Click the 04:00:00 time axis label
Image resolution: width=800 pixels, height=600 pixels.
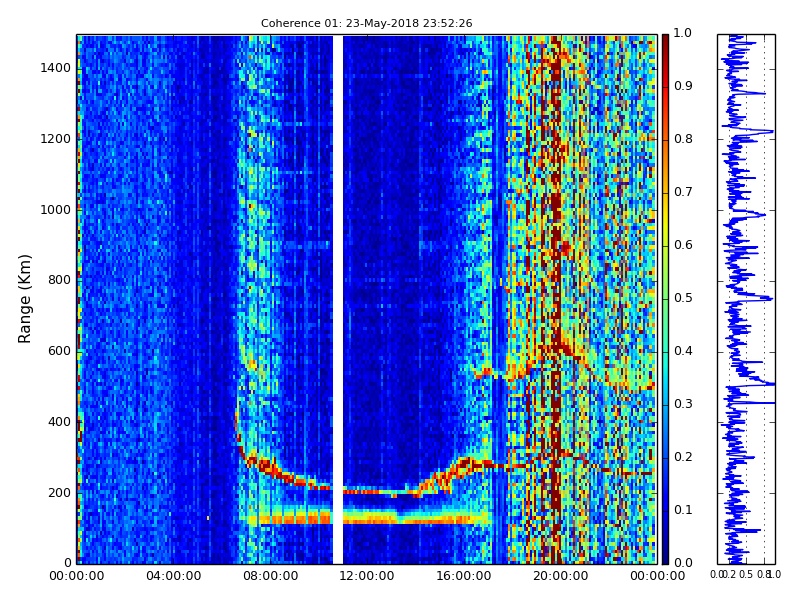(x=173, y=577)
